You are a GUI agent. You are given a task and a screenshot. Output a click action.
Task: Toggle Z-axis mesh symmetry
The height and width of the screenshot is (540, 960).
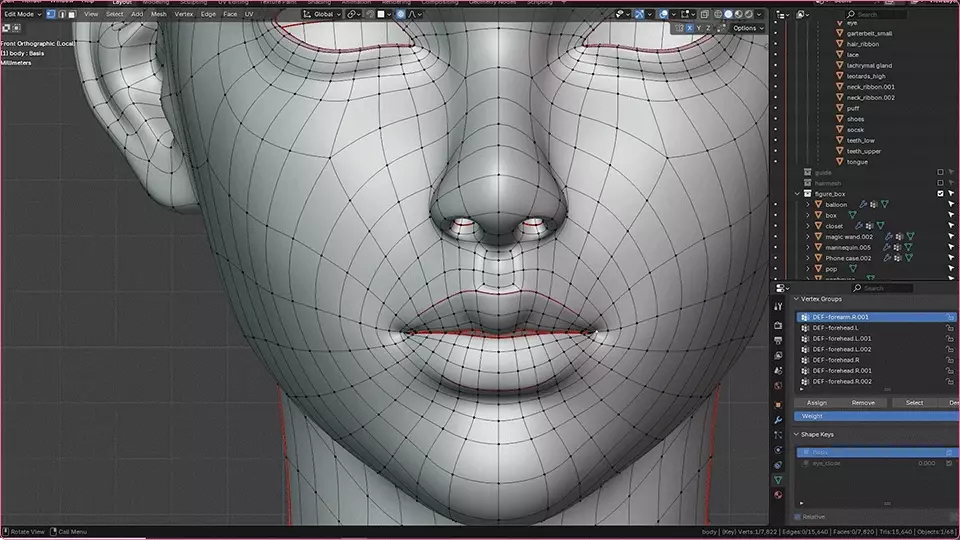coord(708,28)
